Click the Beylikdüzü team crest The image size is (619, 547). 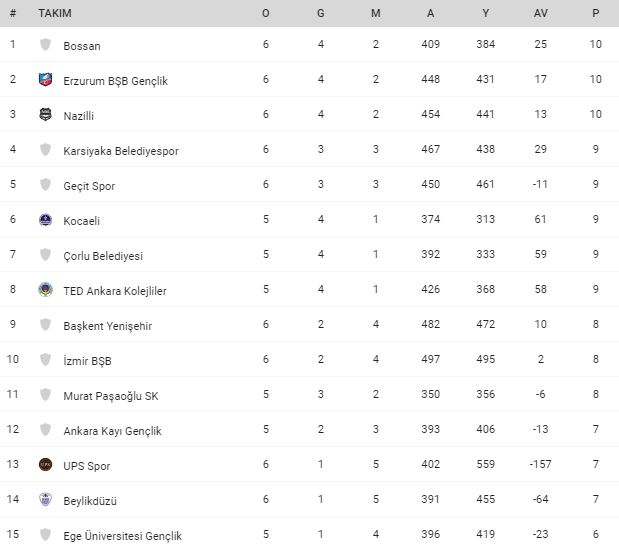45,499
